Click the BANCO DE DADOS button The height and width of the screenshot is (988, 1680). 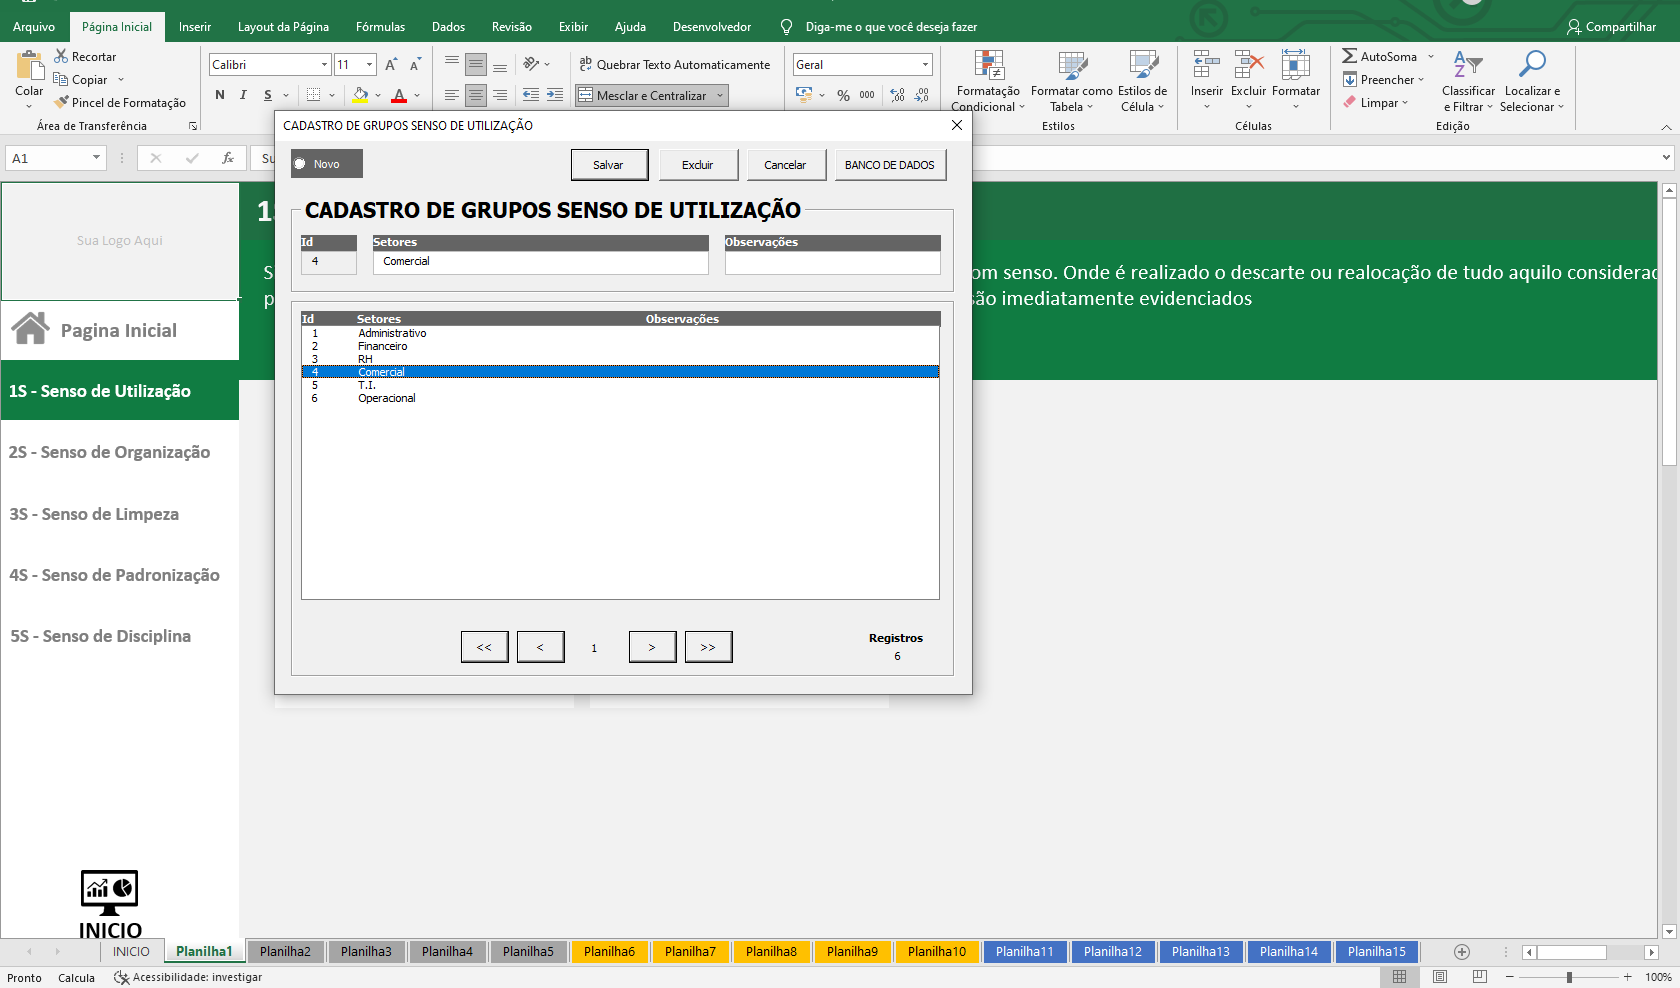coord(889,165)
